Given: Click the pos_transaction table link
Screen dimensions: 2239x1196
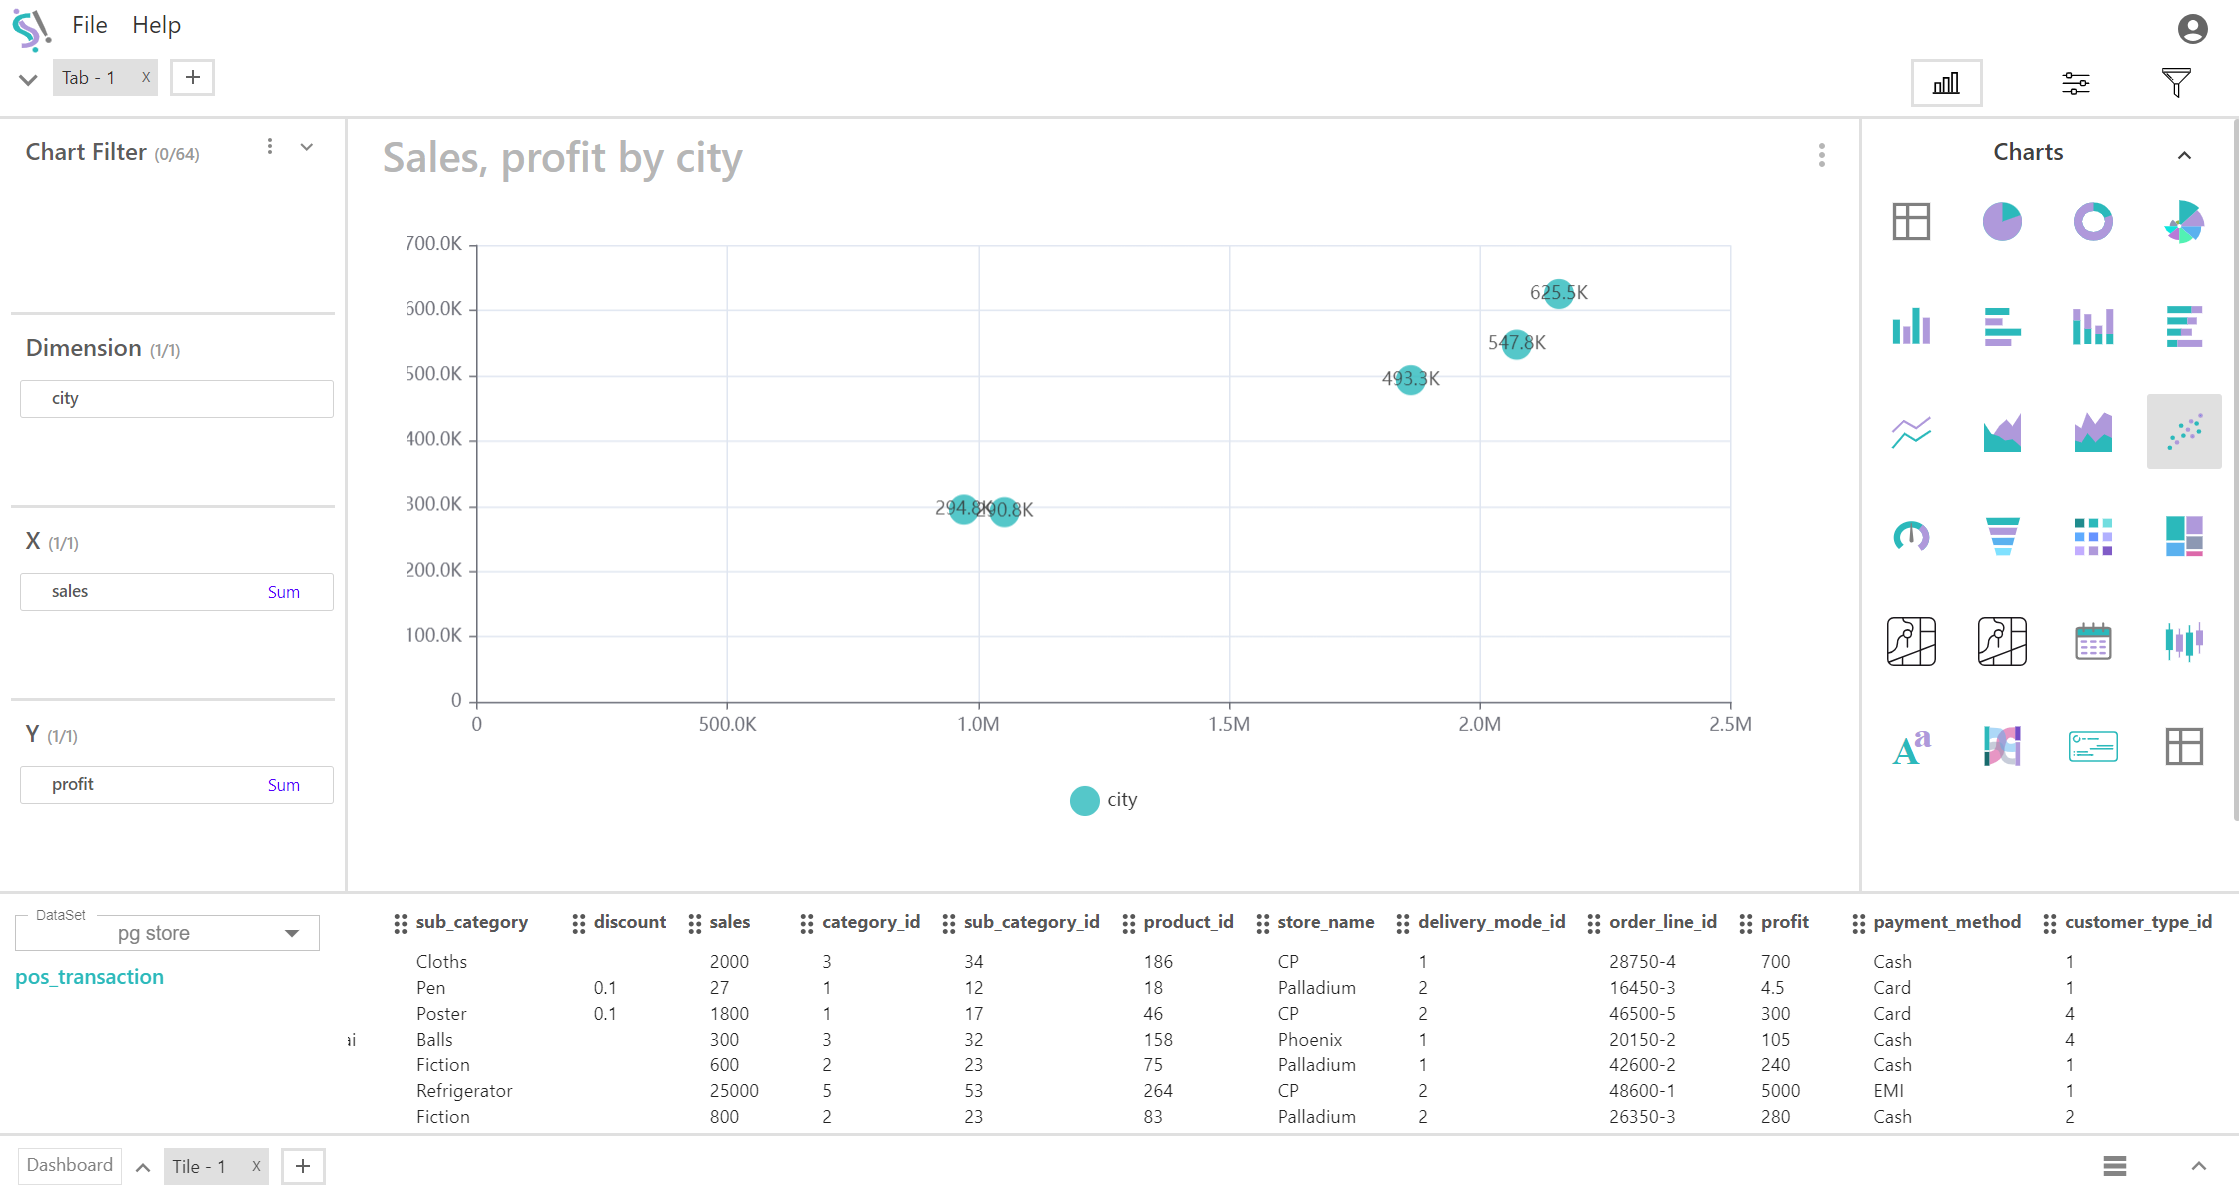Looking at the screenshot, I should pos(89,977).
